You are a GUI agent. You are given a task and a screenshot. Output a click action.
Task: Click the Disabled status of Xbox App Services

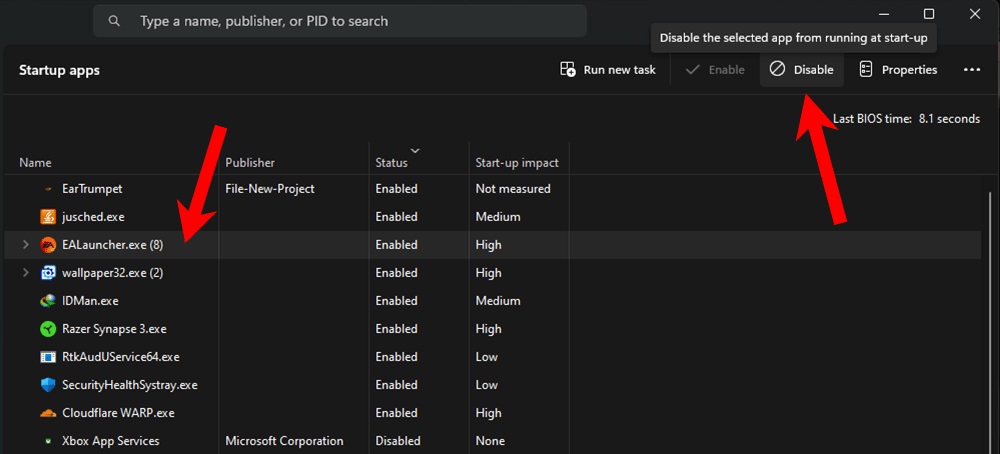pyautogui.click(x=398, y=441)
